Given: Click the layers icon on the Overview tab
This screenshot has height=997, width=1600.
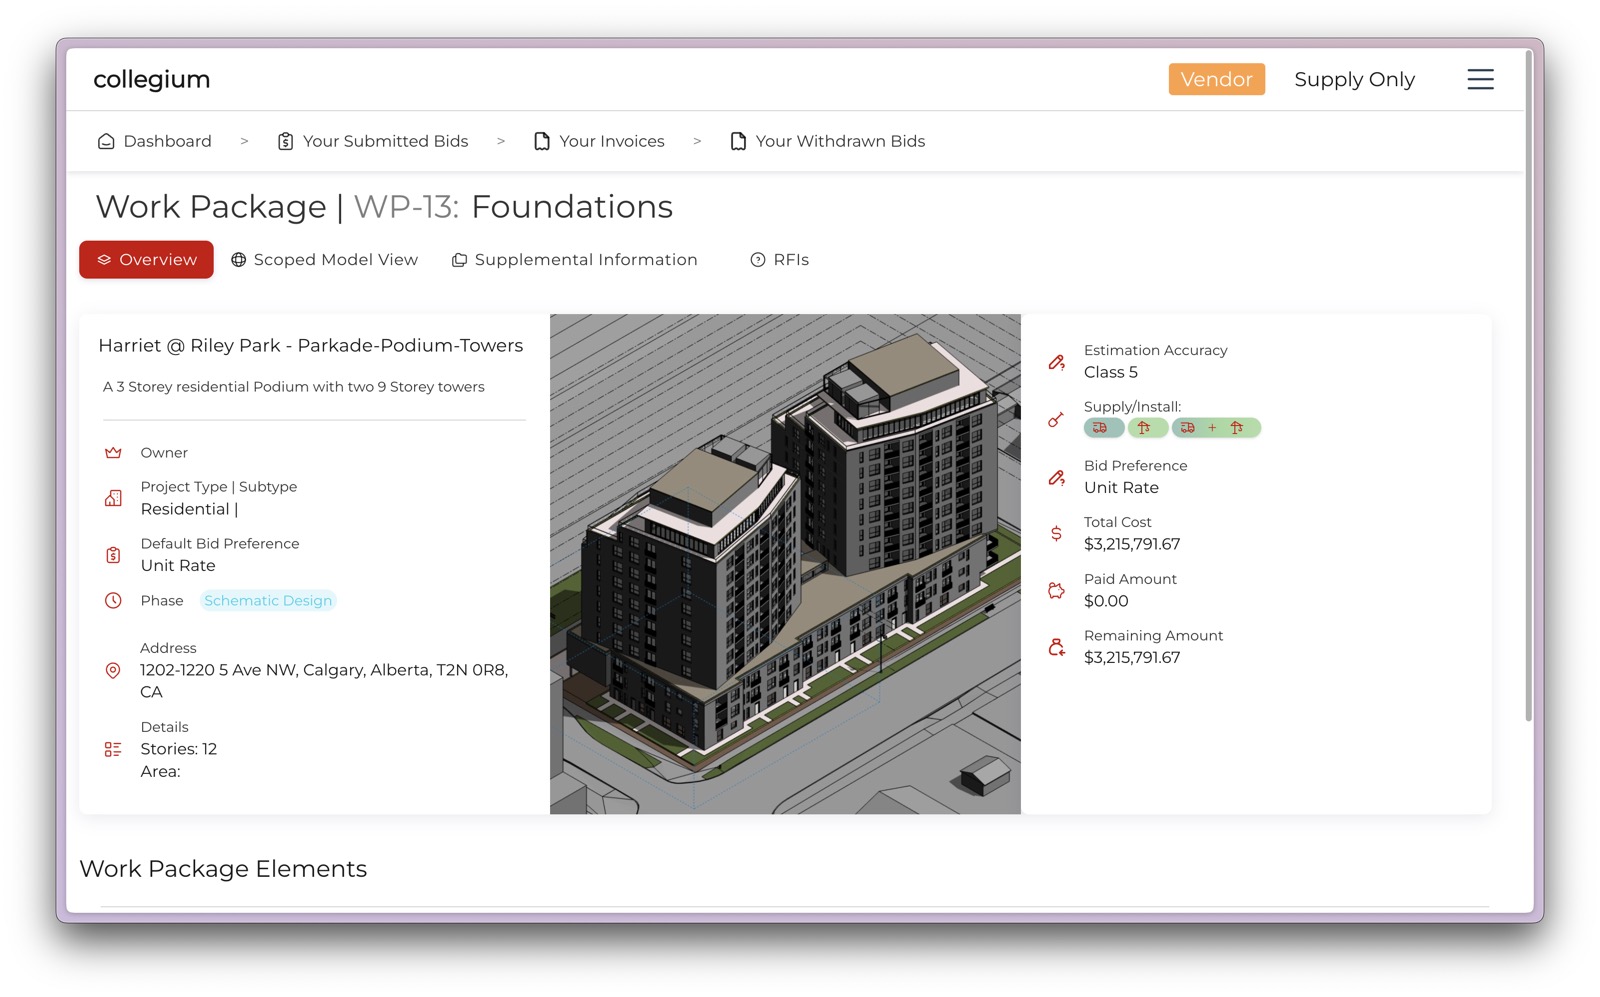Looking at the screenshot, I should pos(104,259).
